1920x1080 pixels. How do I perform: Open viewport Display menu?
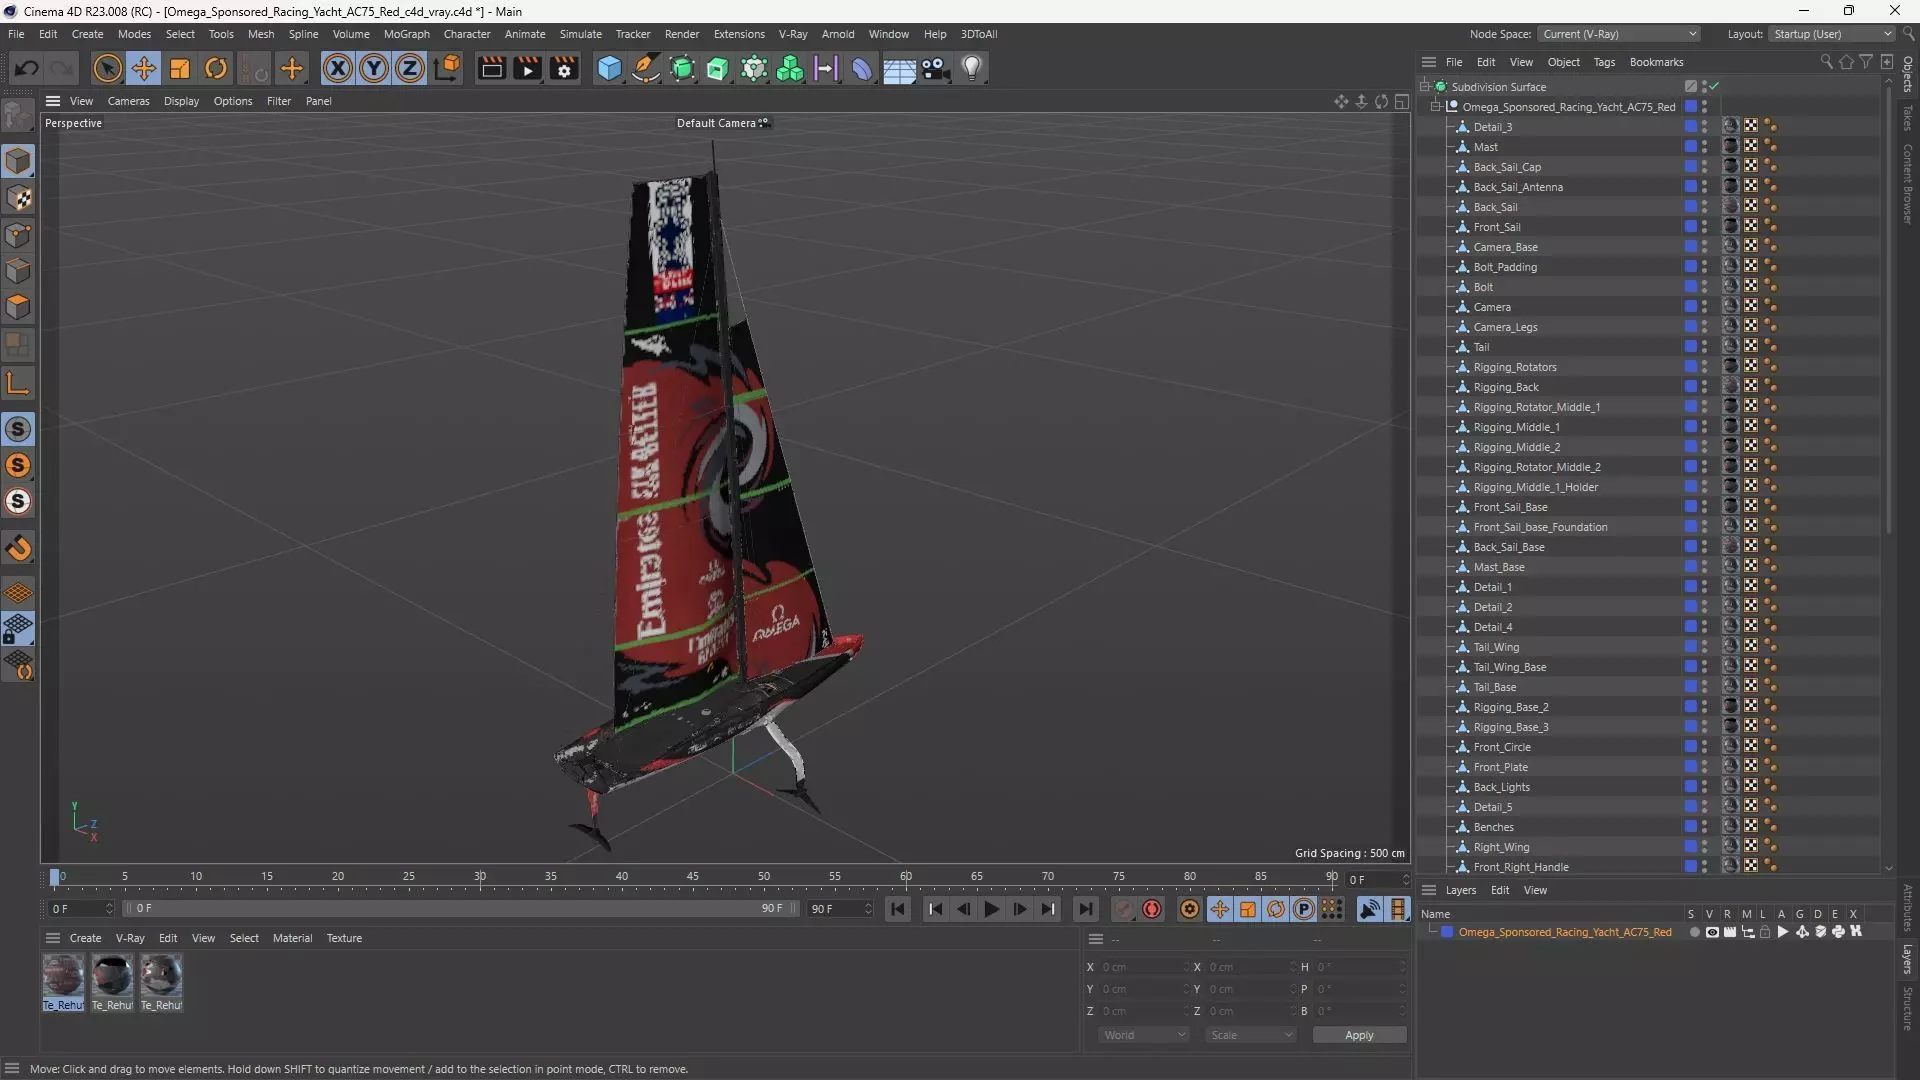click(181, 101)
